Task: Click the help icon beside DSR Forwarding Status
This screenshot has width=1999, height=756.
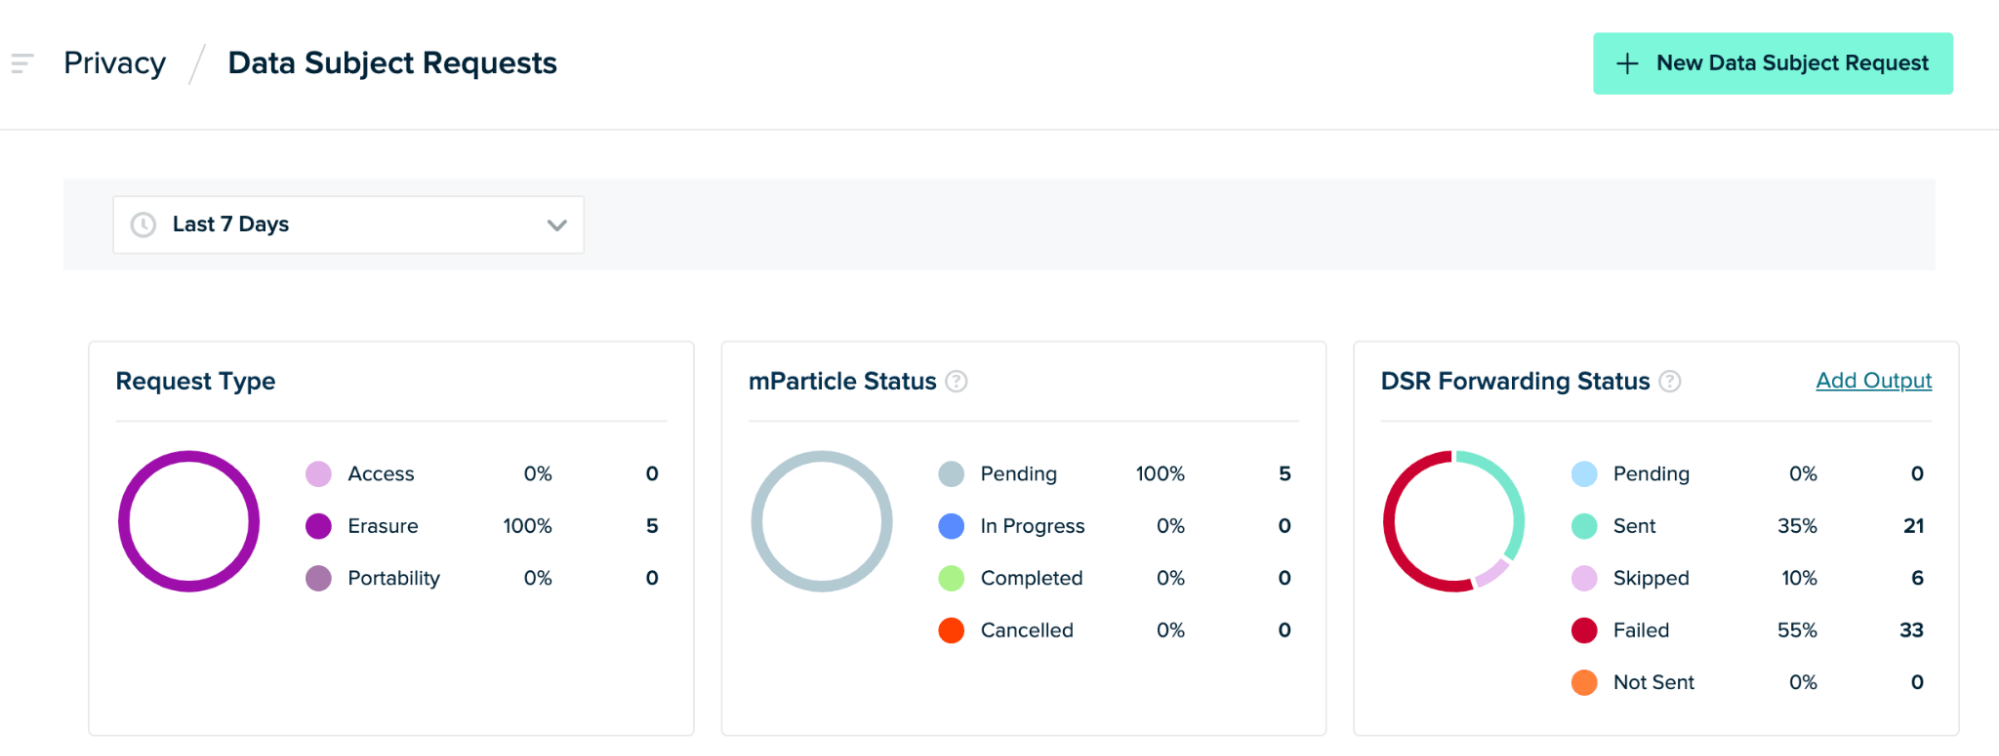Action: tap(1670, 381)
